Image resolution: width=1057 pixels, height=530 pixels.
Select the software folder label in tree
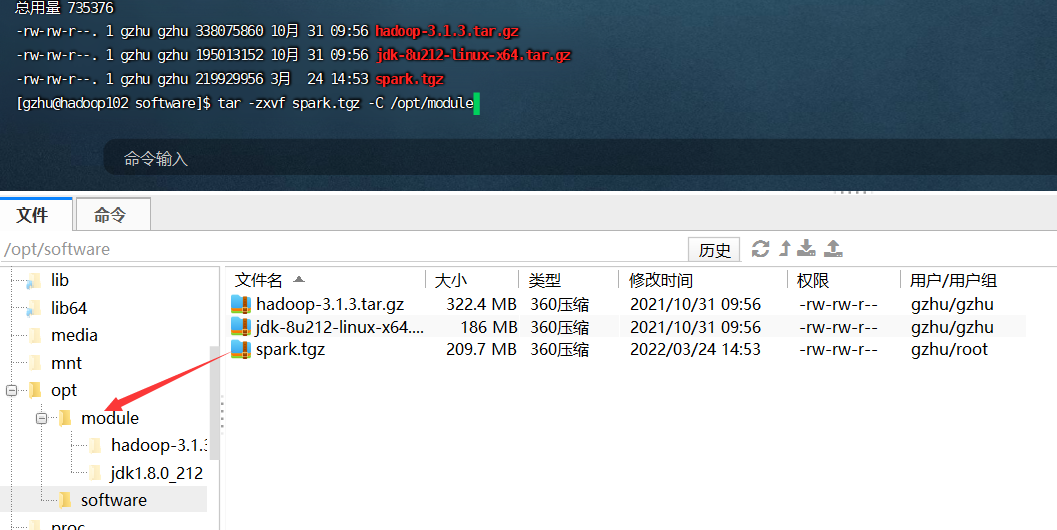(114, 500)
